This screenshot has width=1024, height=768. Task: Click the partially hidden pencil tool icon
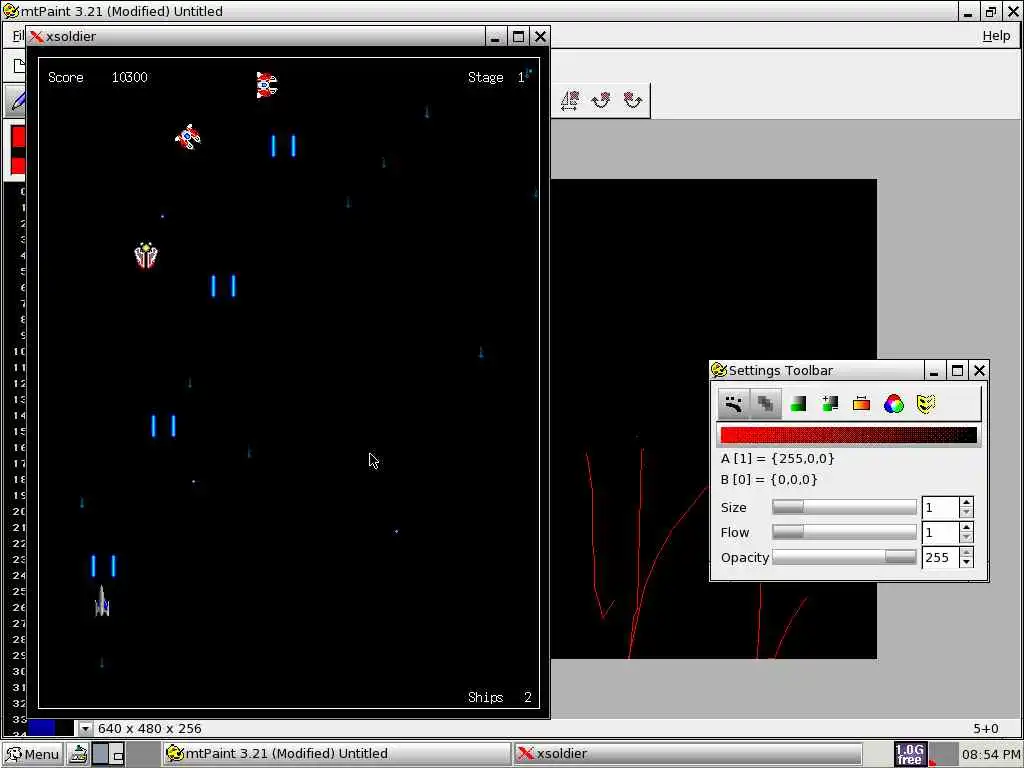[17, 101]
